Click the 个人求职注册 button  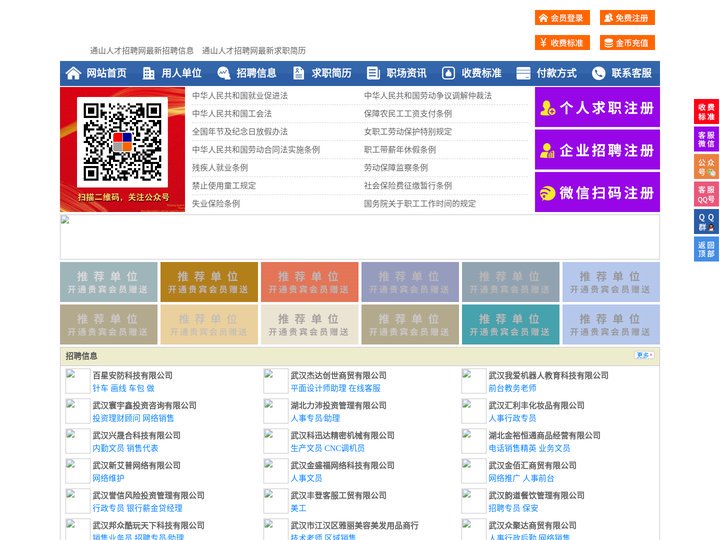[x=597, y=107]
